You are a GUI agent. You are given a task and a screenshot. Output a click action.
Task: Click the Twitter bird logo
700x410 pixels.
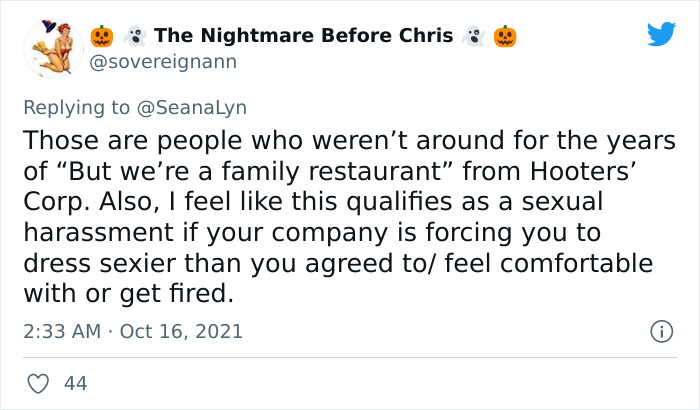click(x=661, y=35)
